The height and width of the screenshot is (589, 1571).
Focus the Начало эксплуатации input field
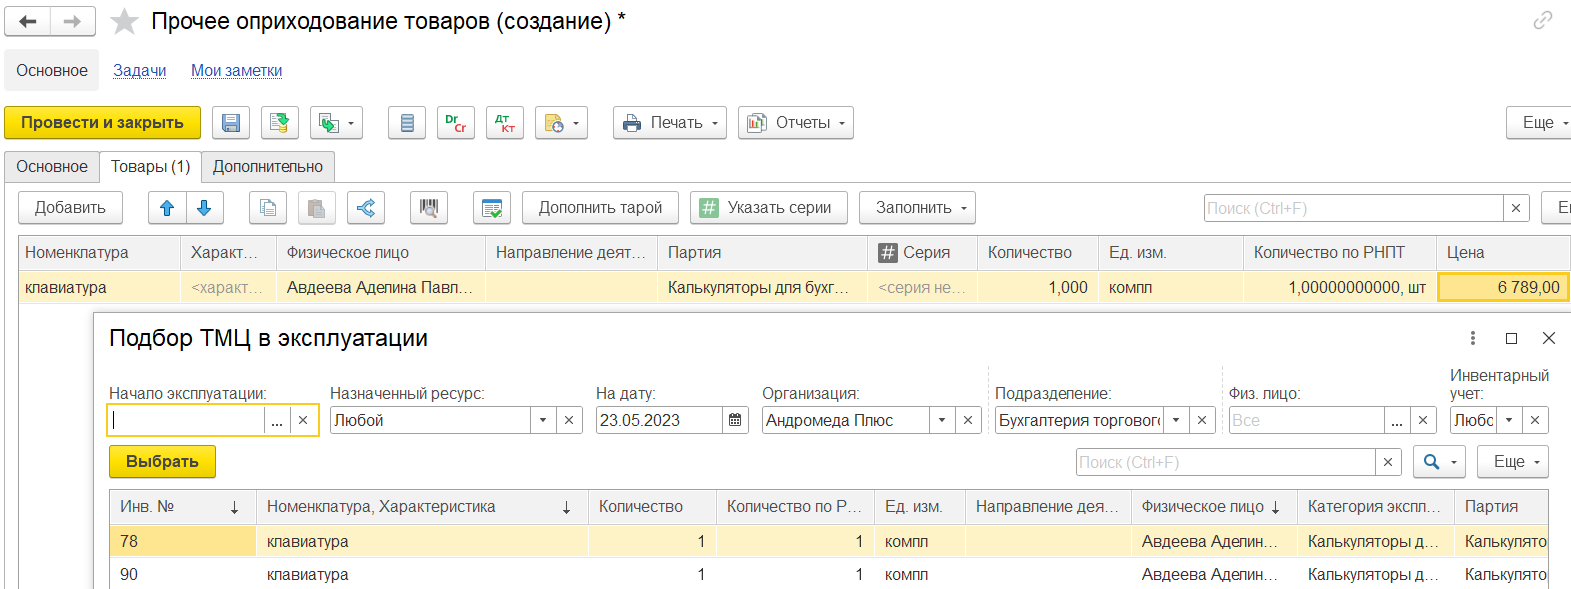(x=187, y=420)
